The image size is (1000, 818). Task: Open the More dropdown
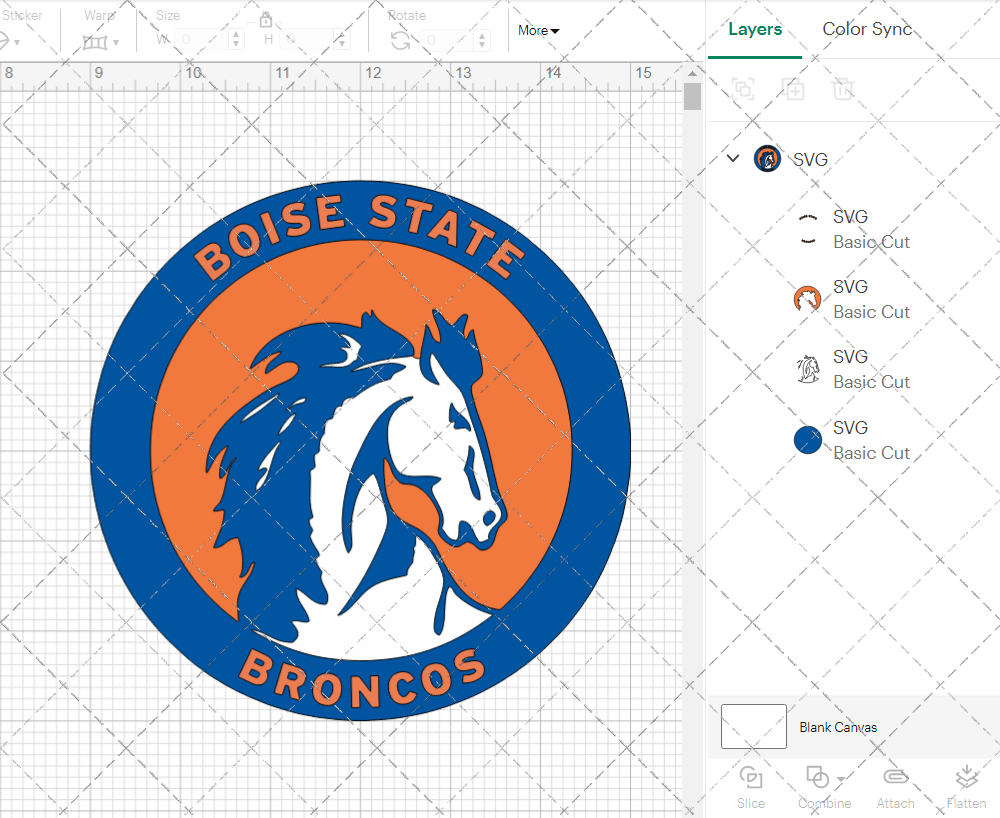pos(537,30)
